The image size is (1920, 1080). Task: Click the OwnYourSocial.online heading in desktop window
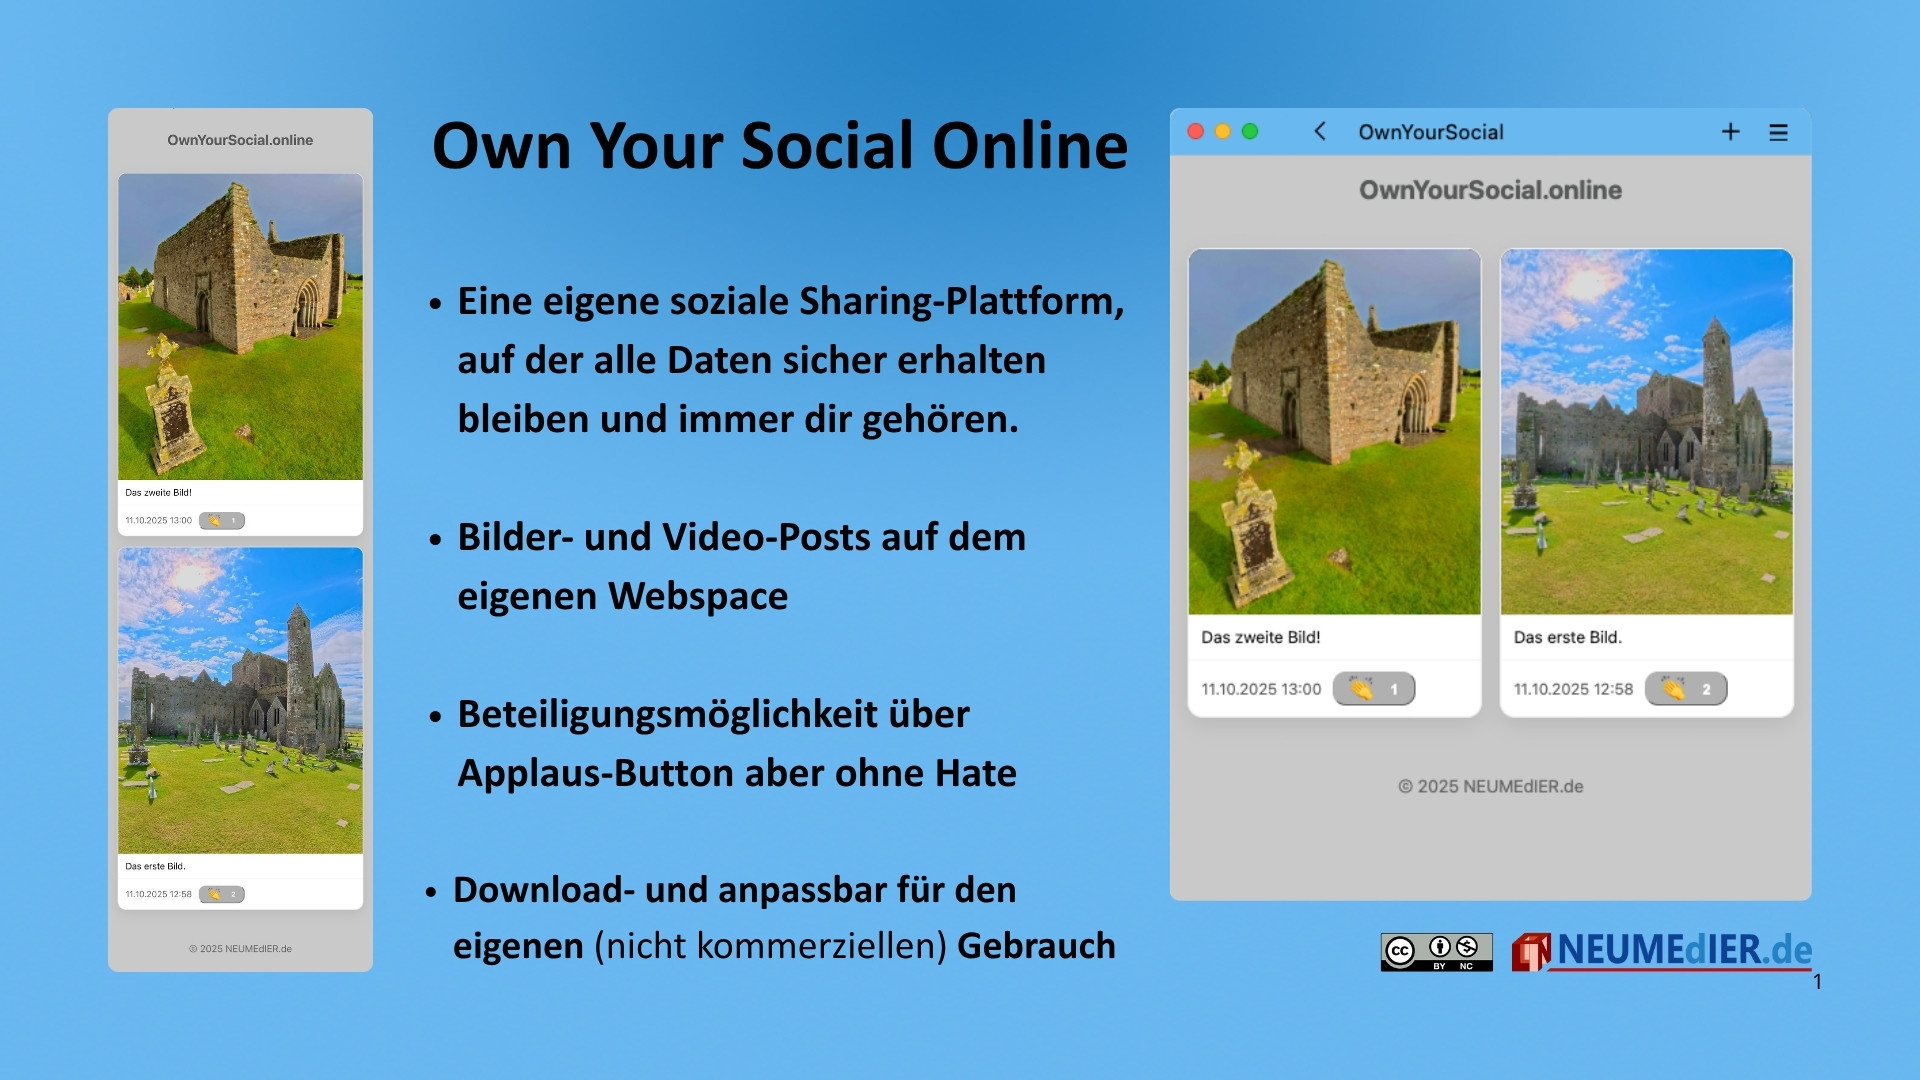click(1490, 190)
